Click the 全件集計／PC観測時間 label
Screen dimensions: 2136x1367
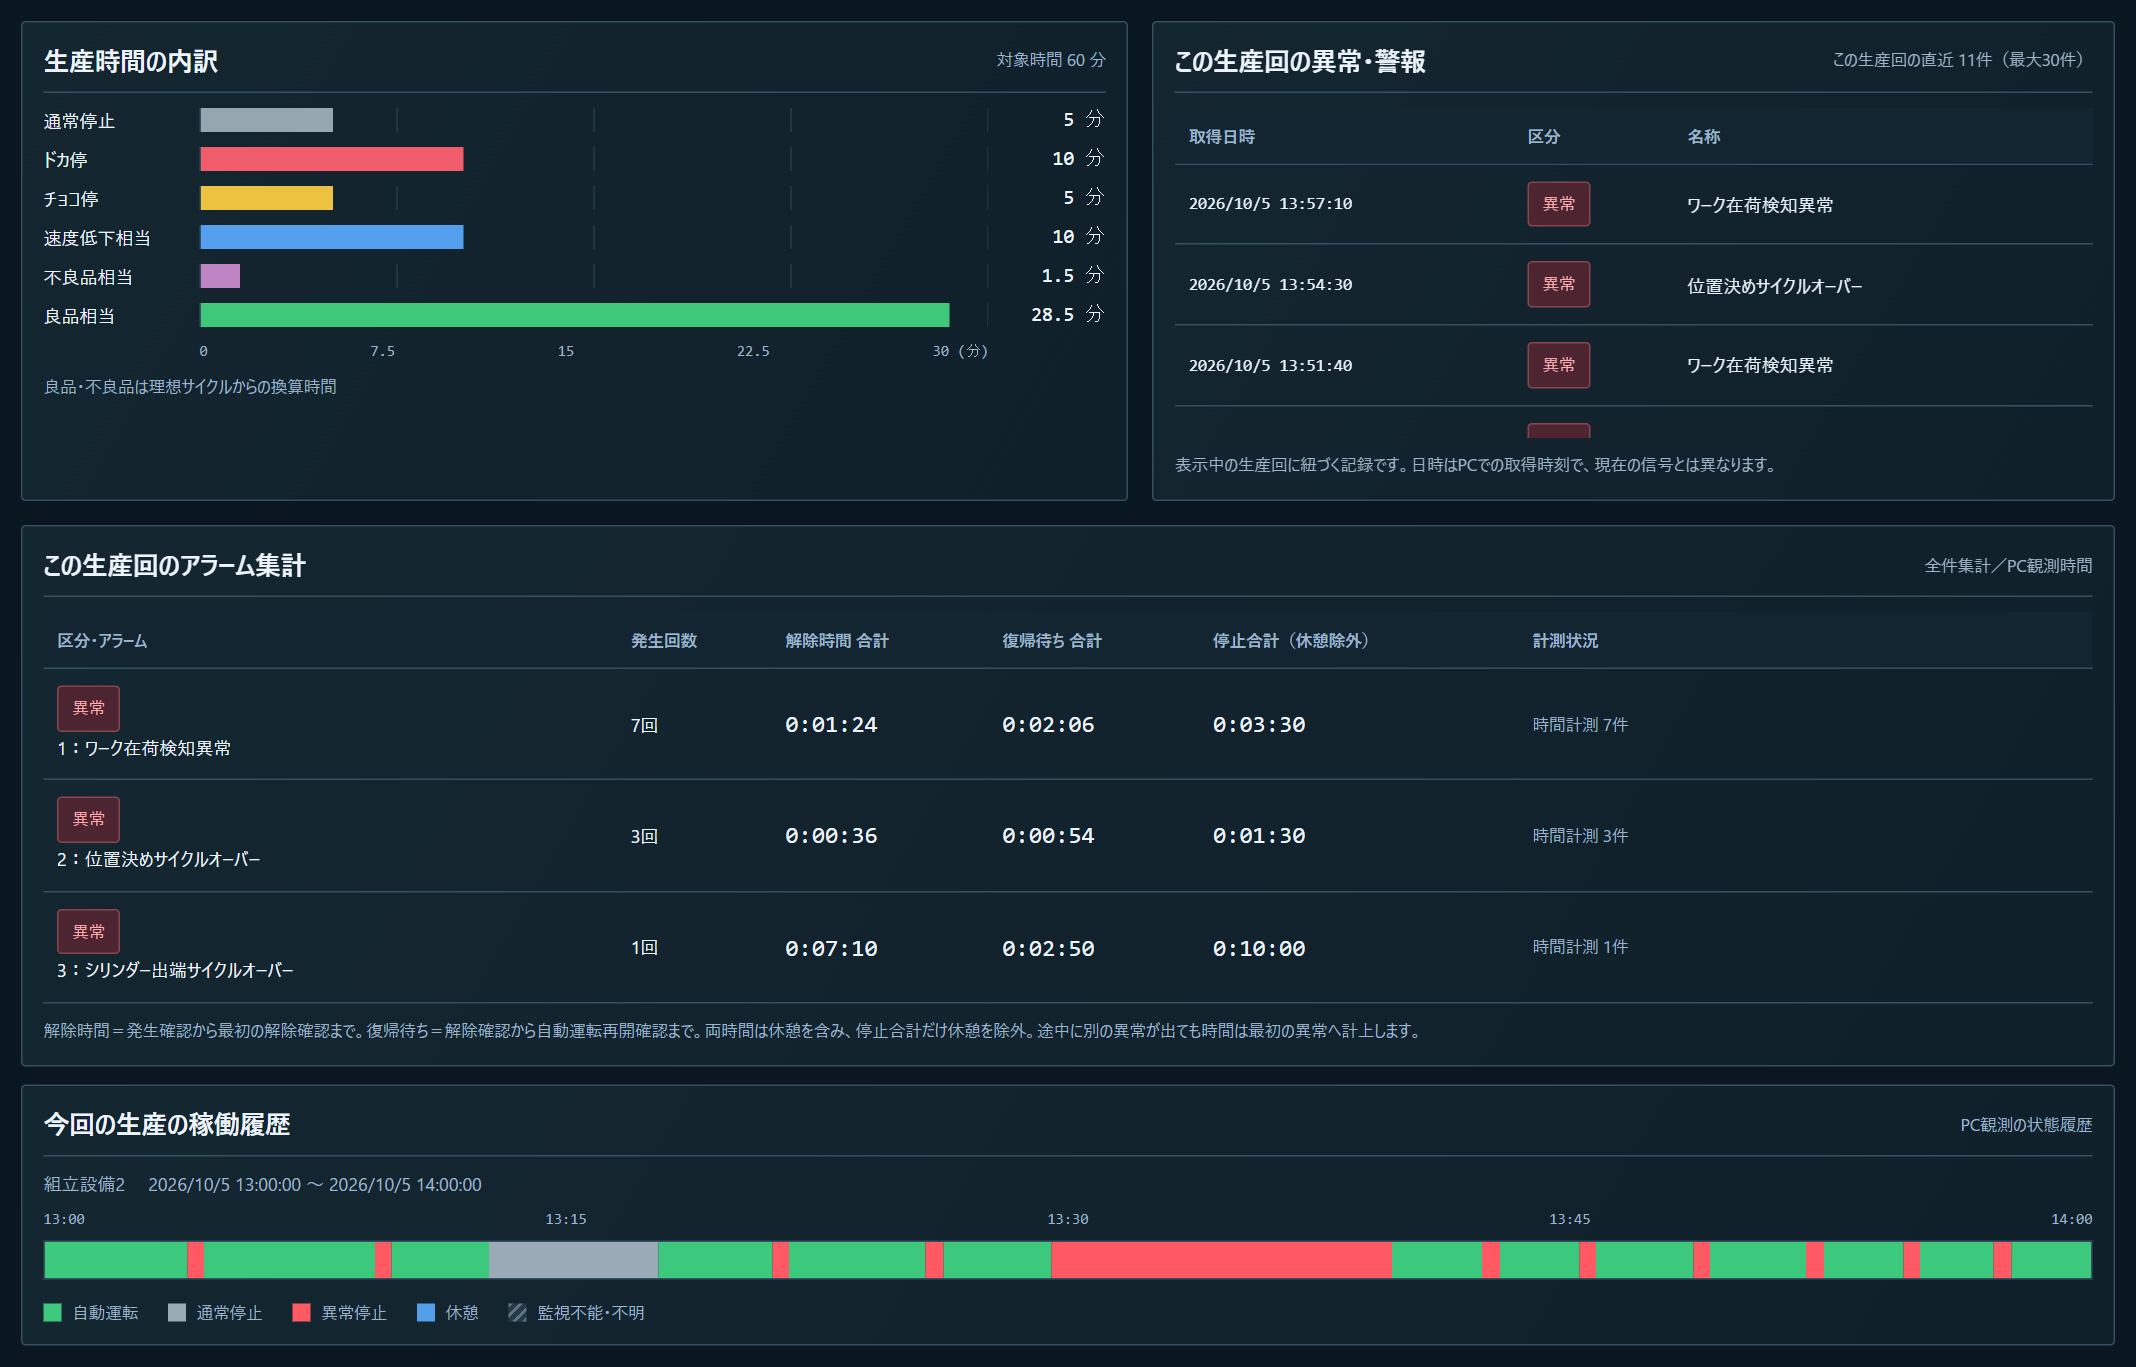2008,566
